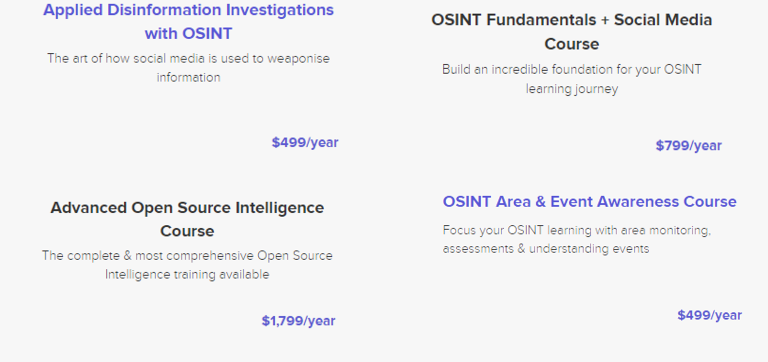Image resolution: width=768 pixels, height=362 pixels.
Task: Click 'Intelligence training available' text line
Action: click(187, 274)
